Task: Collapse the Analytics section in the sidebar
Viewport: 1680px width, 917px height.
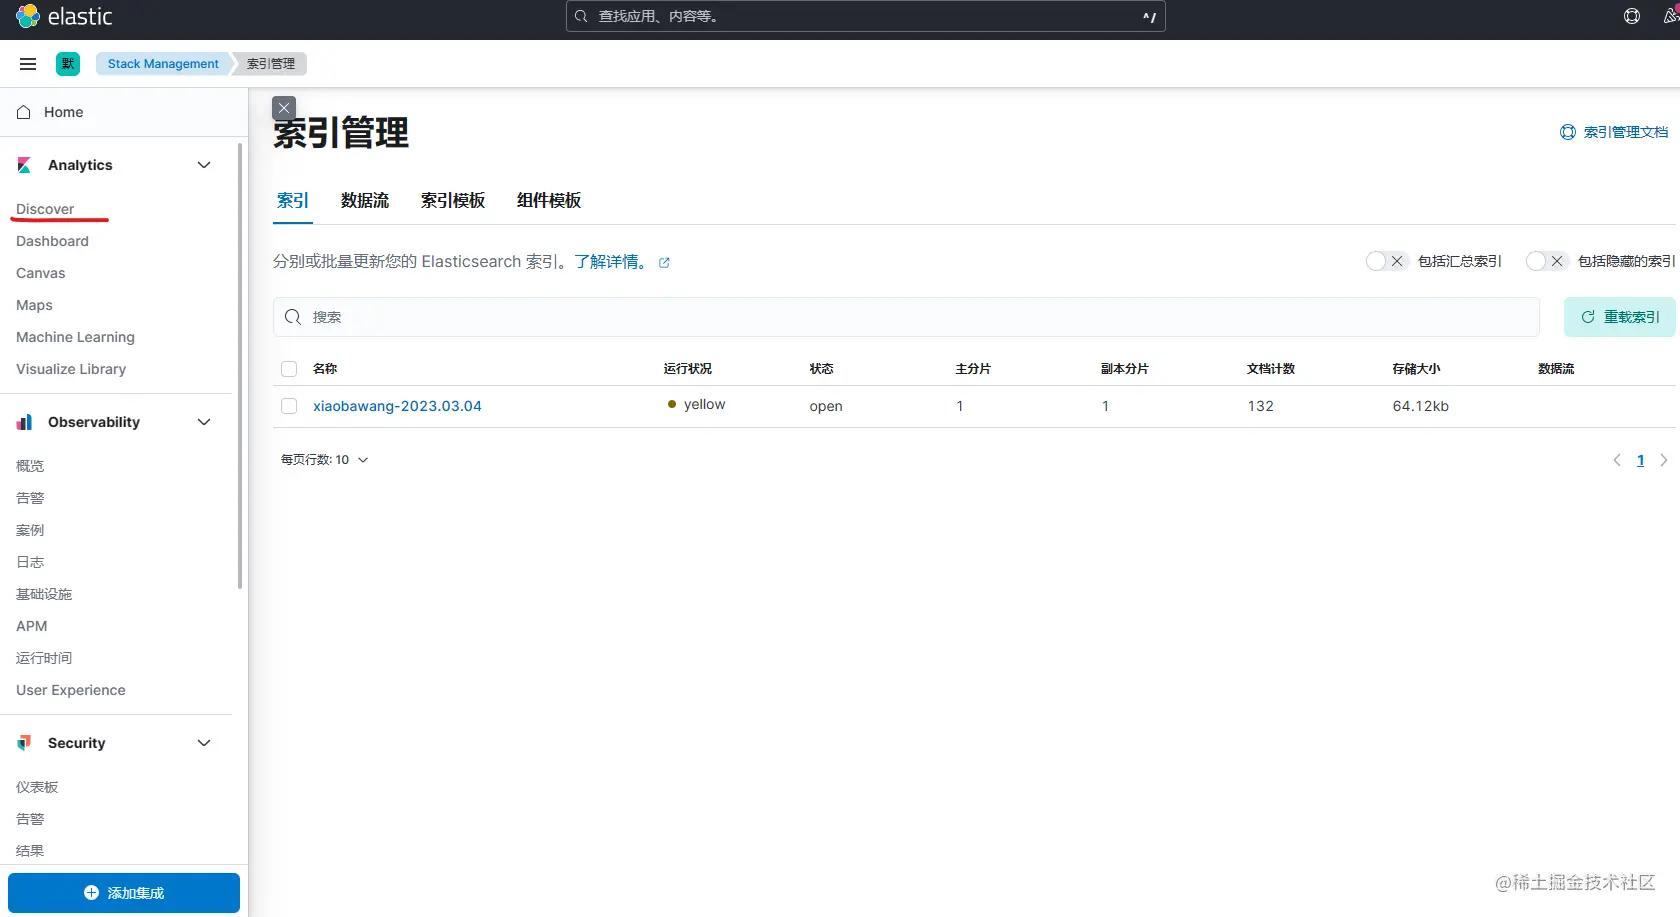Action: [204, 165]
